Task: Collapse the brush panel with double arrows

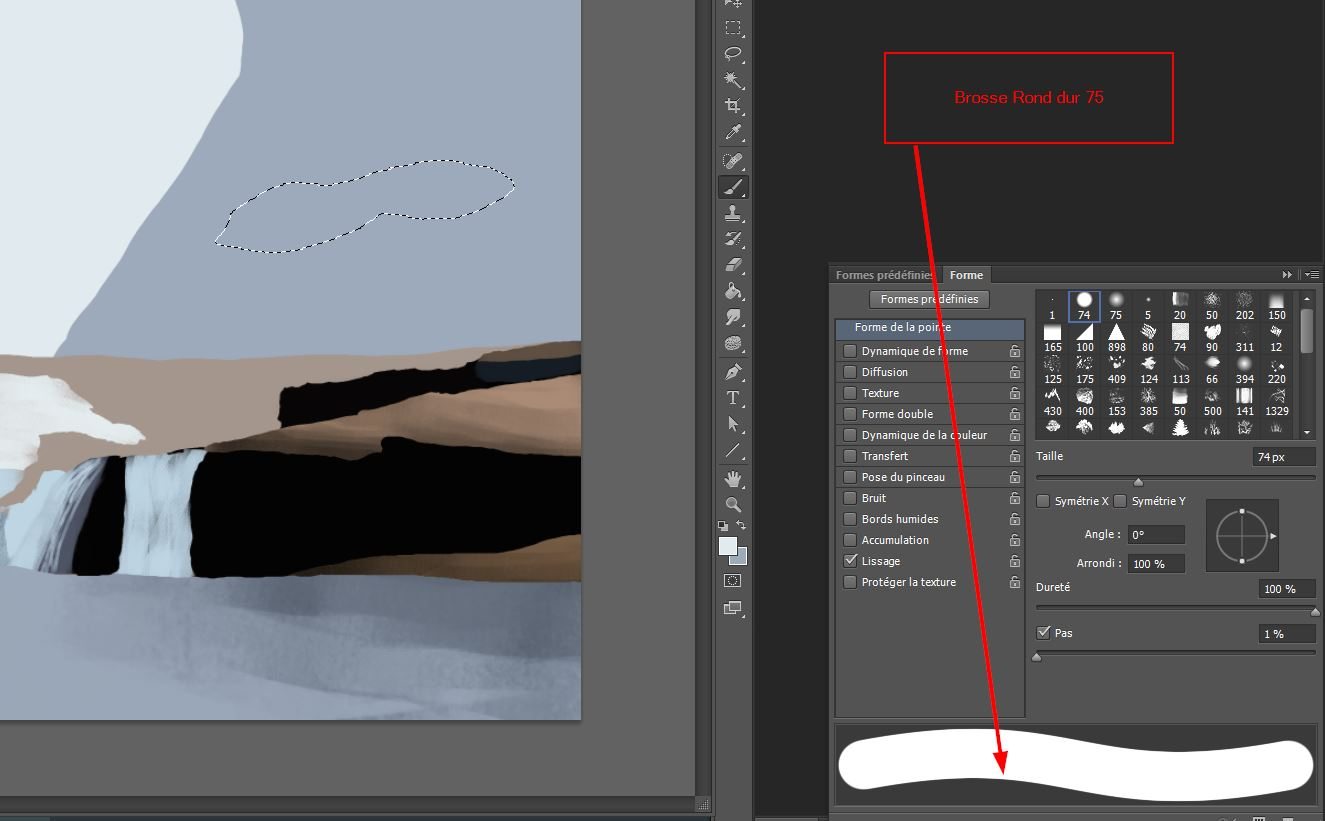Action: point(1287,274)
